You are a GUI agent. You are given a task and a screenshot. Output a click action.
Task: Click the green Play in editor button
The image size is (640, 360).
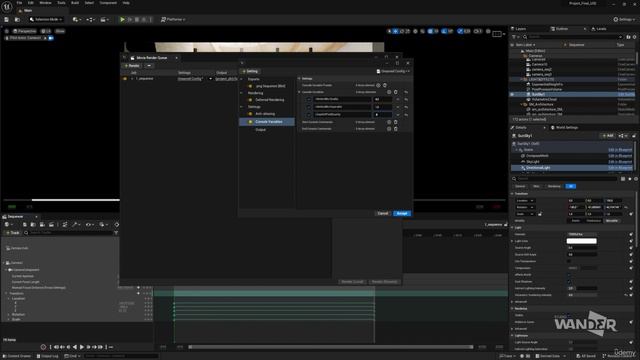point(122,20)
